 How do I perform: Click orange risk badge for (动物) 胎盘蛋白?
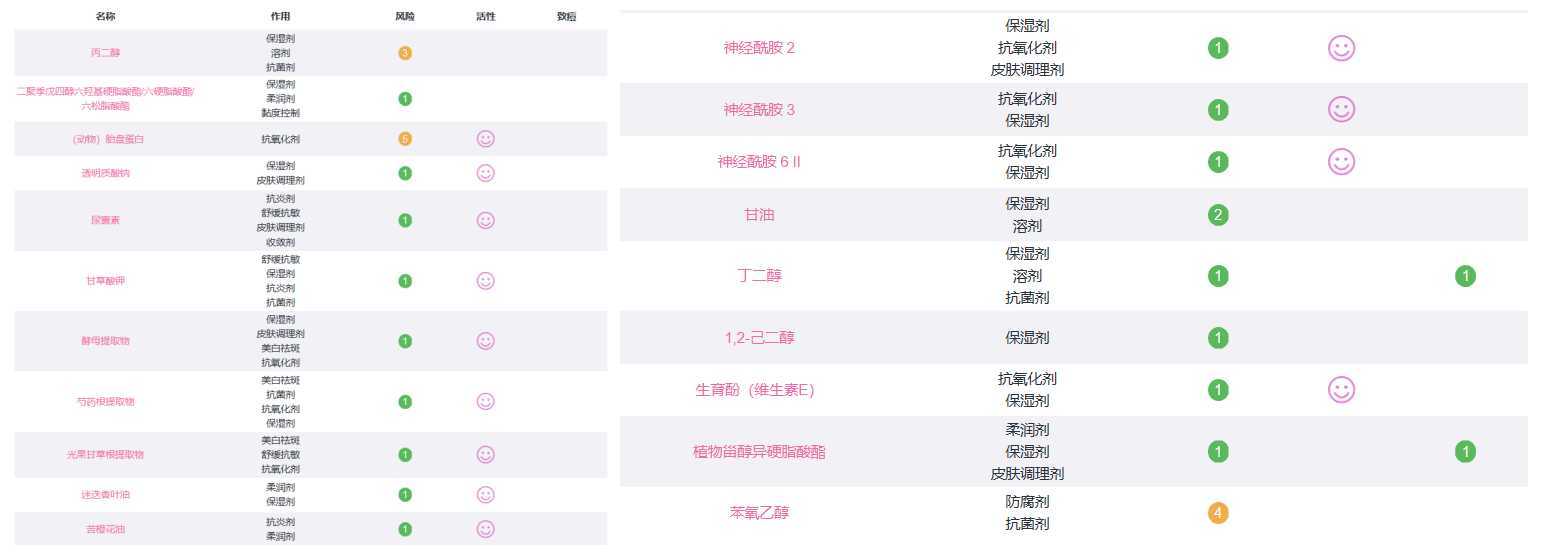pyautogui.click(x=405, y=139)
